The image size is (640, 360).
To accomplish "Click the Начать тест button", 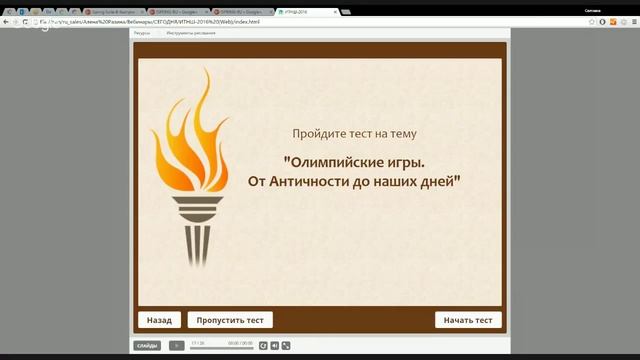I will click(x=468, y=320).
